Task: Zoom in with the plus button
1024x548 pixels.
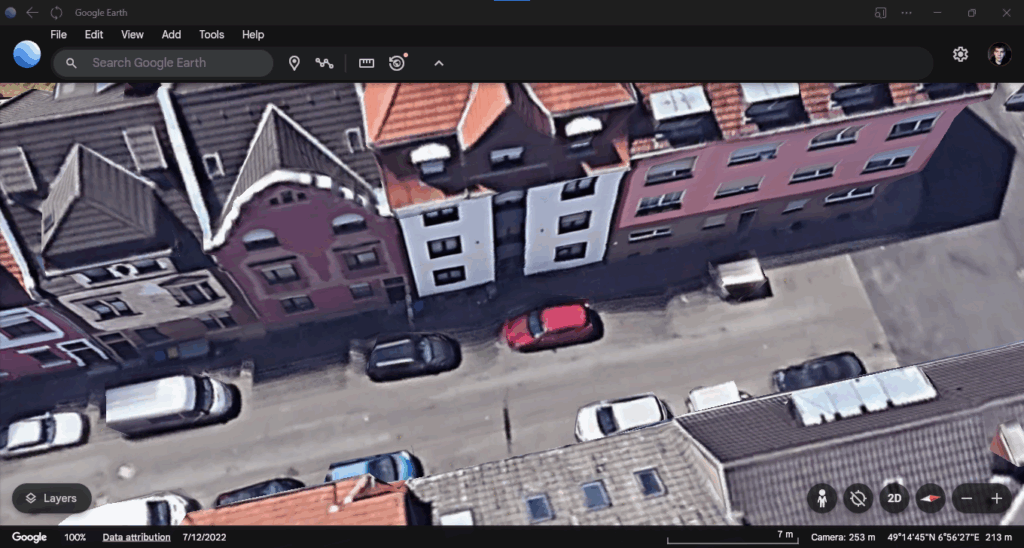Action: coord(996,498)
